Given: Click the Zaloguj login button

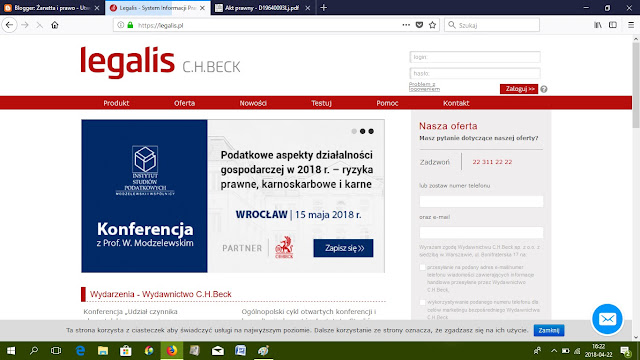Looking at the screenshot, I should pyautogui.click(x=519, y=89).
